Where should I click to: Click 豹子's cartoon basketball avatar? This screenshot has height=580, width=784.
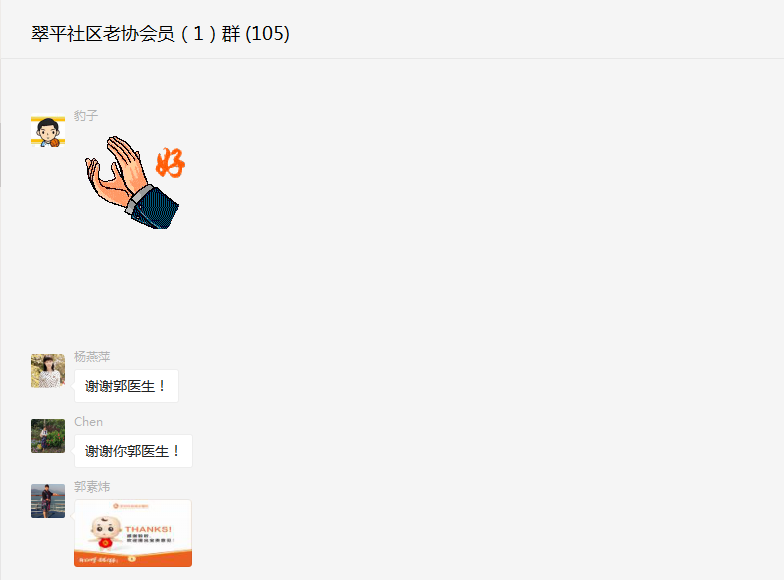(48, 131)
